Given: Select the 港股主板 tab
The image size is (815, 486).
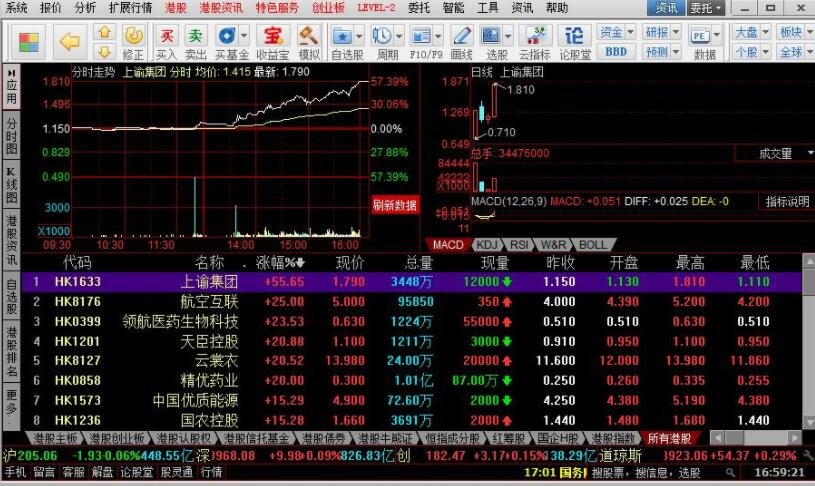Looking at the screenshot, I should [x=55, y=438].
